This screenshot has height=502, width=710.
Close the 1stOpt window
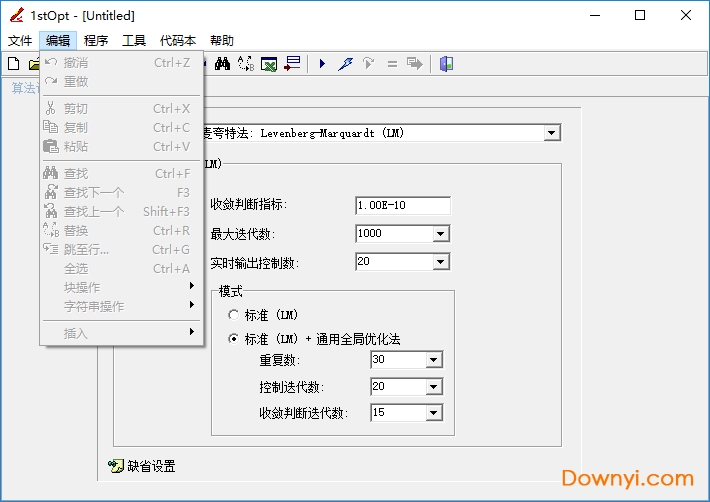[686, 15]
